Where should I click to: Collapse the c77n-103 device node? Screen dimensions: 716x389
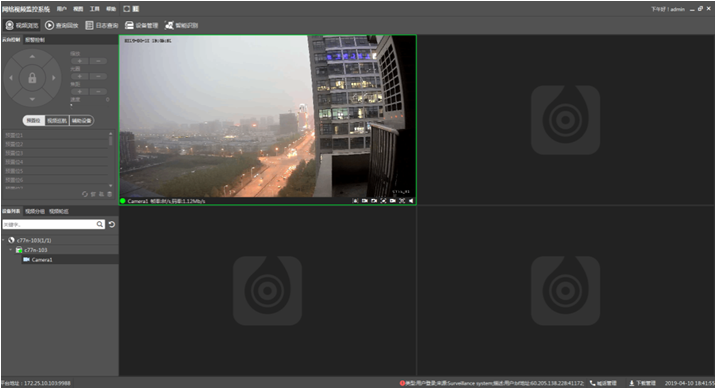coord(11,250)
